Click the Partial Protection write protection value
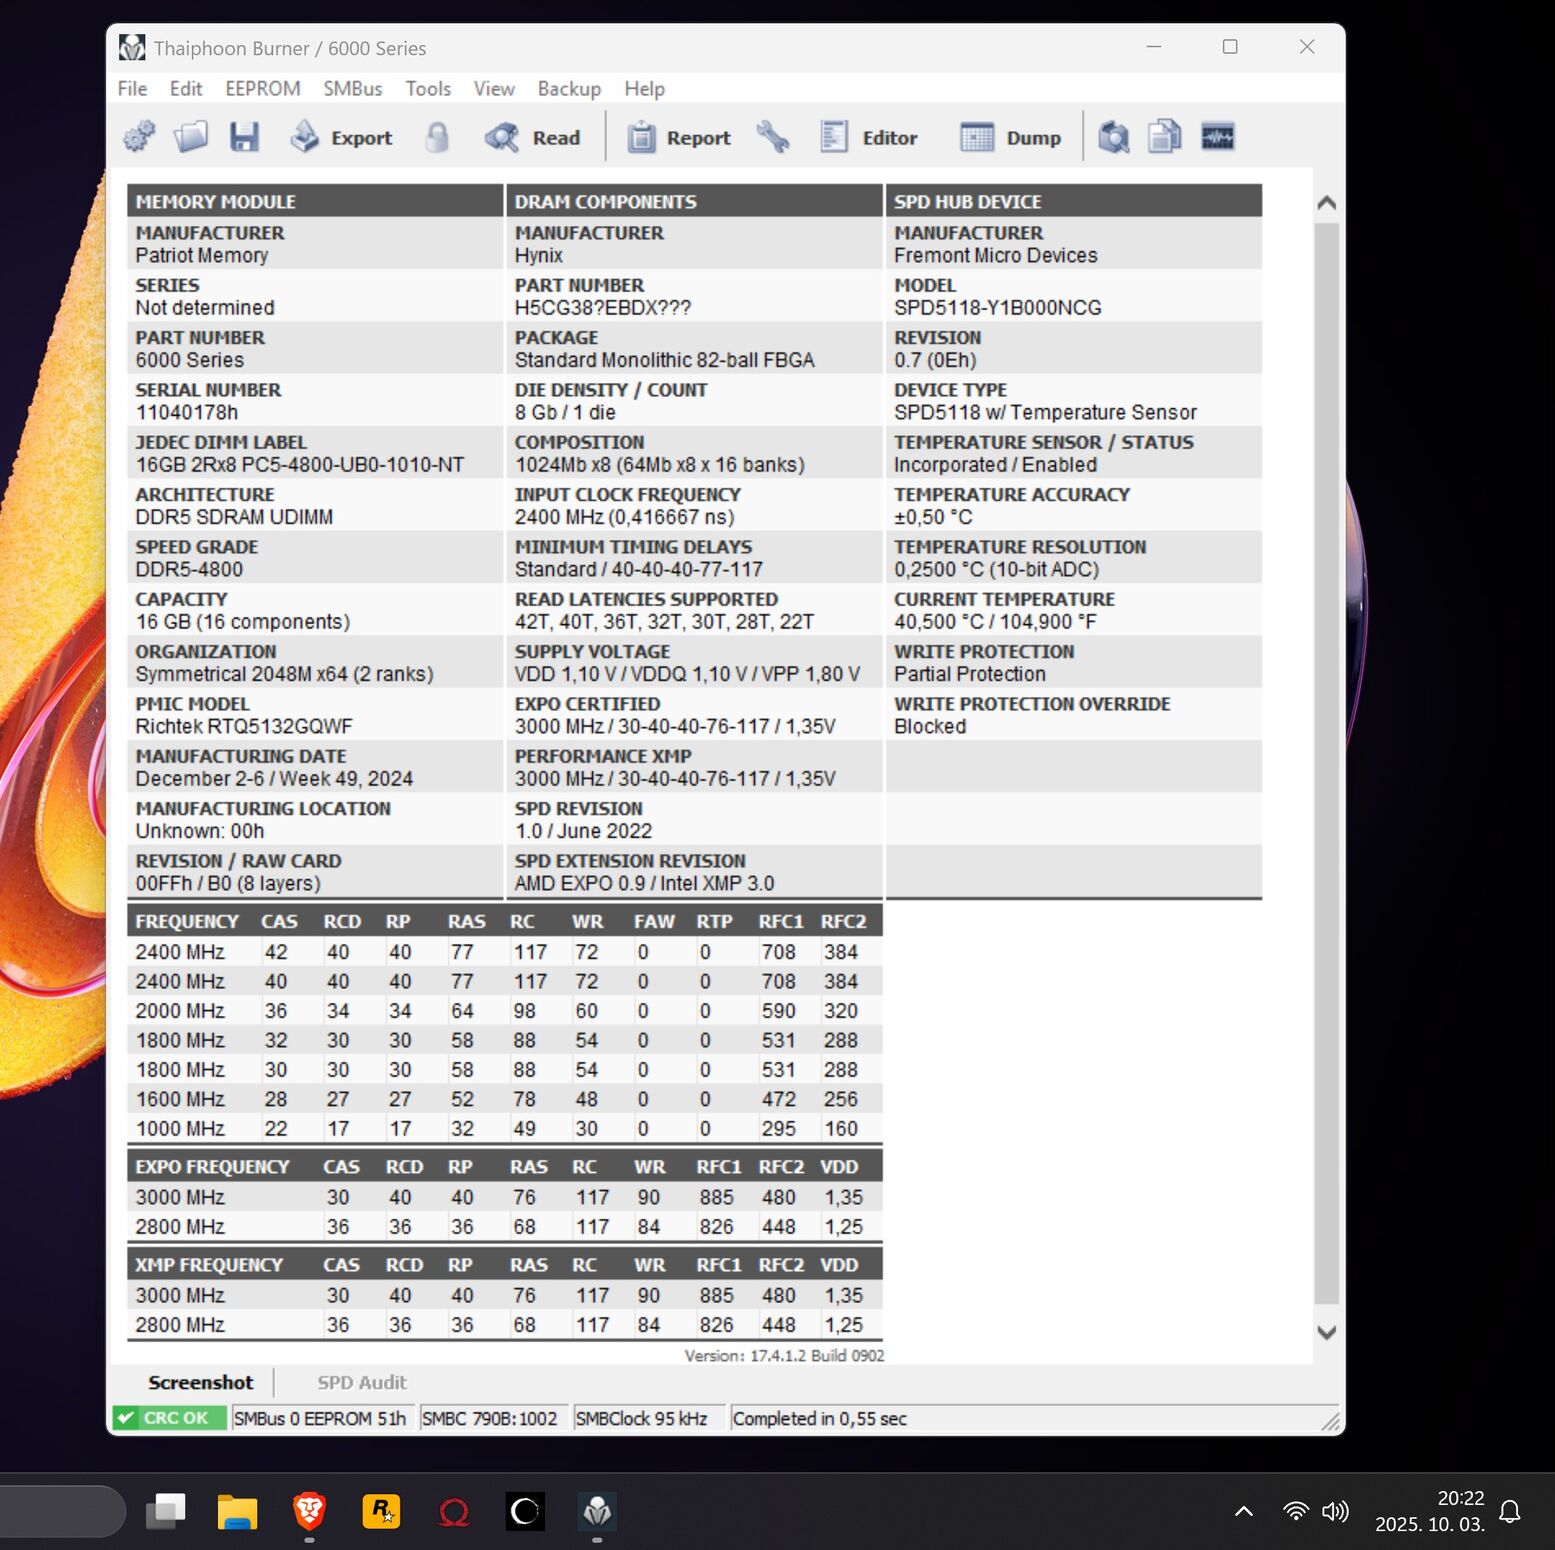1555x1550 pixels. click(x=970, y=674)
